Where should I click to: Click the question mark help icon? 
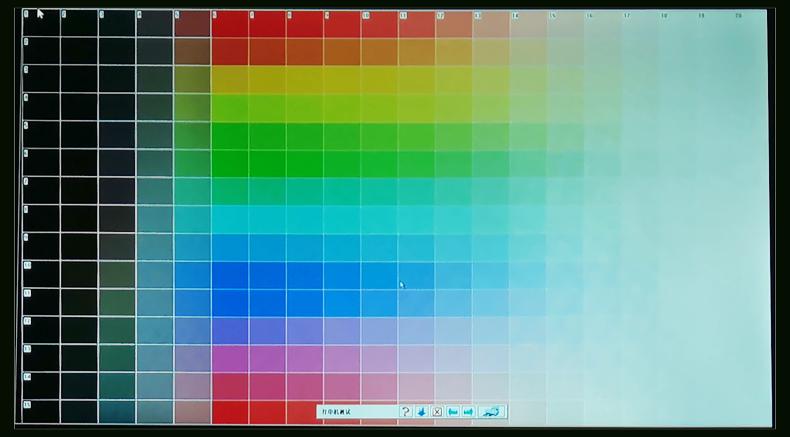coord(406,411)
